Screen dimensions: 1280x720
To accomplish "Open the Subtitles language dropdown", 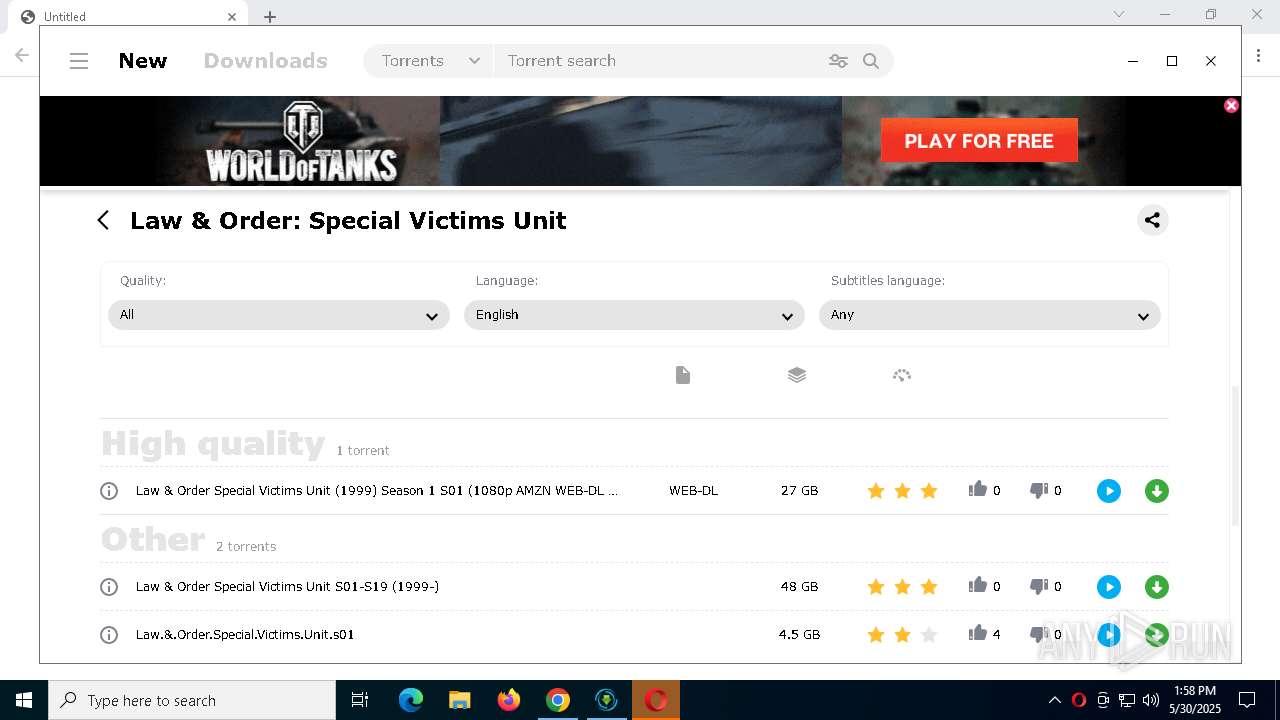I will coord(989,315).
